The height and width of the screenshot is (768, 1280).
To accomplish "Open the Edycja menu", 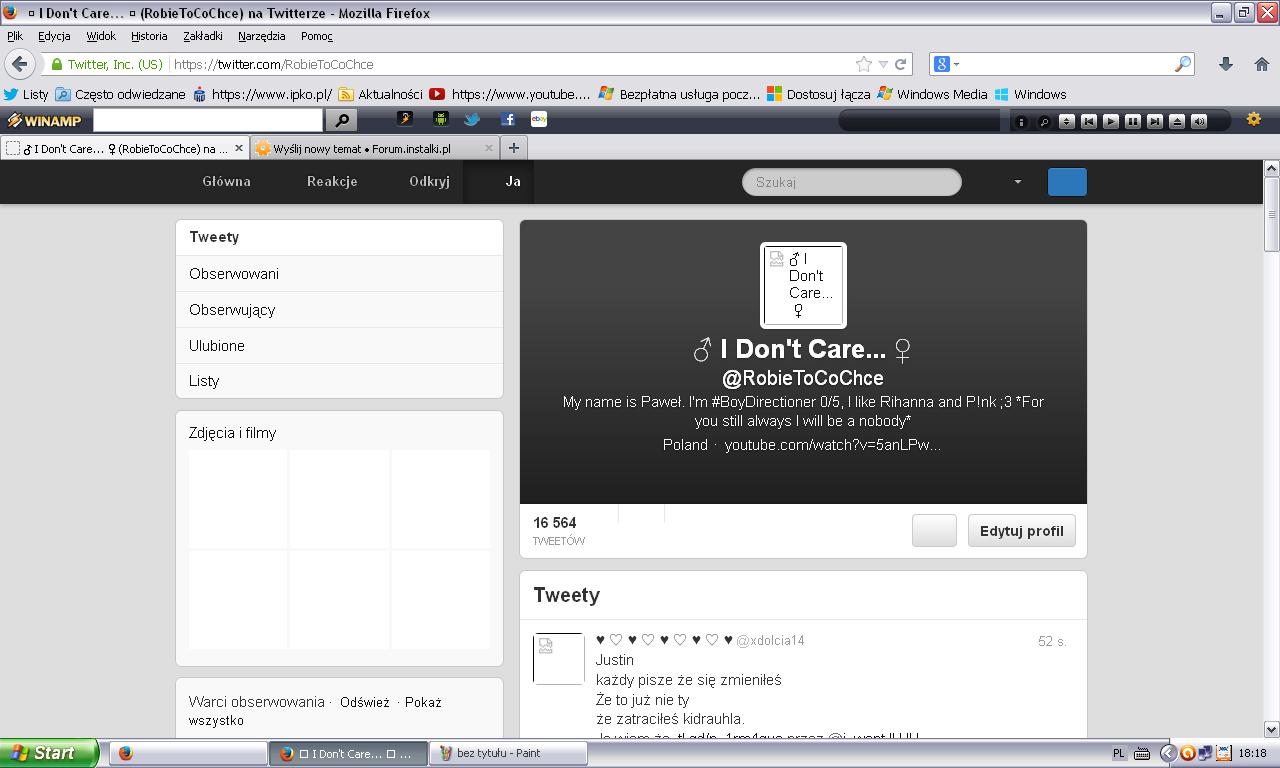I will [54, 36].
